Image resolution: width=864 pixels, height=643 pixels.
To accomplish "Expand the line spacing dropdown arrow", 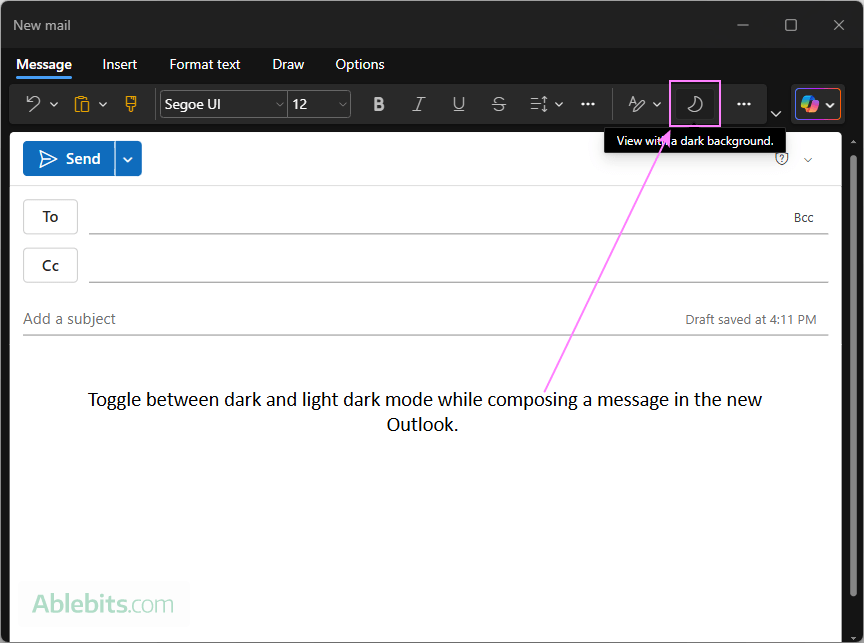I will coord(559,104).
